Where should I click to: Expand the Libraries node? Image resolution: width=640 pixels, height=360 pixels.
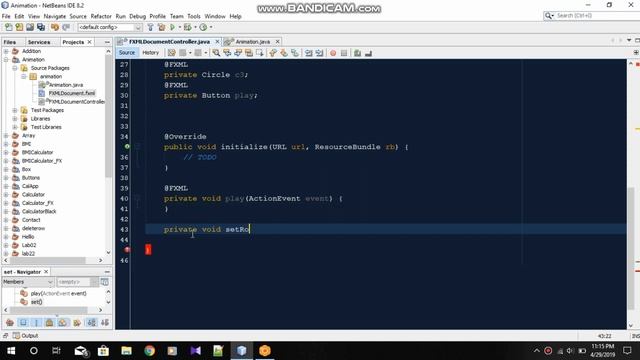[15, 119]
